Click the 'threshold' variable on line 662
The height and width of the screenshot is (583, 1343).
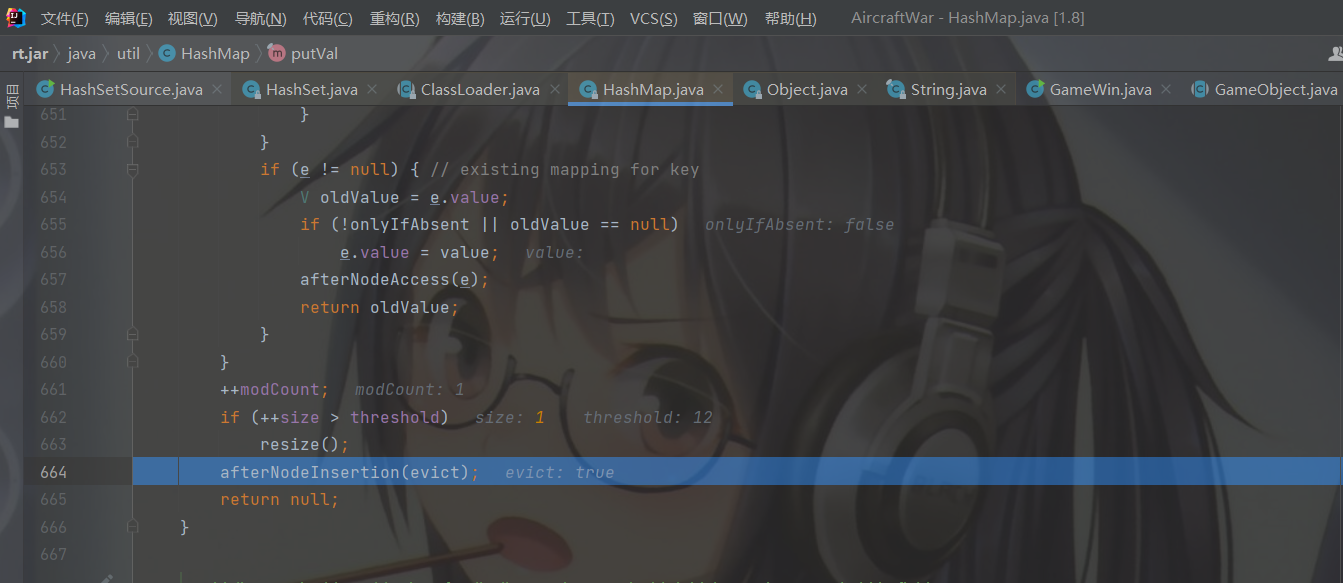tap(394, 417)
